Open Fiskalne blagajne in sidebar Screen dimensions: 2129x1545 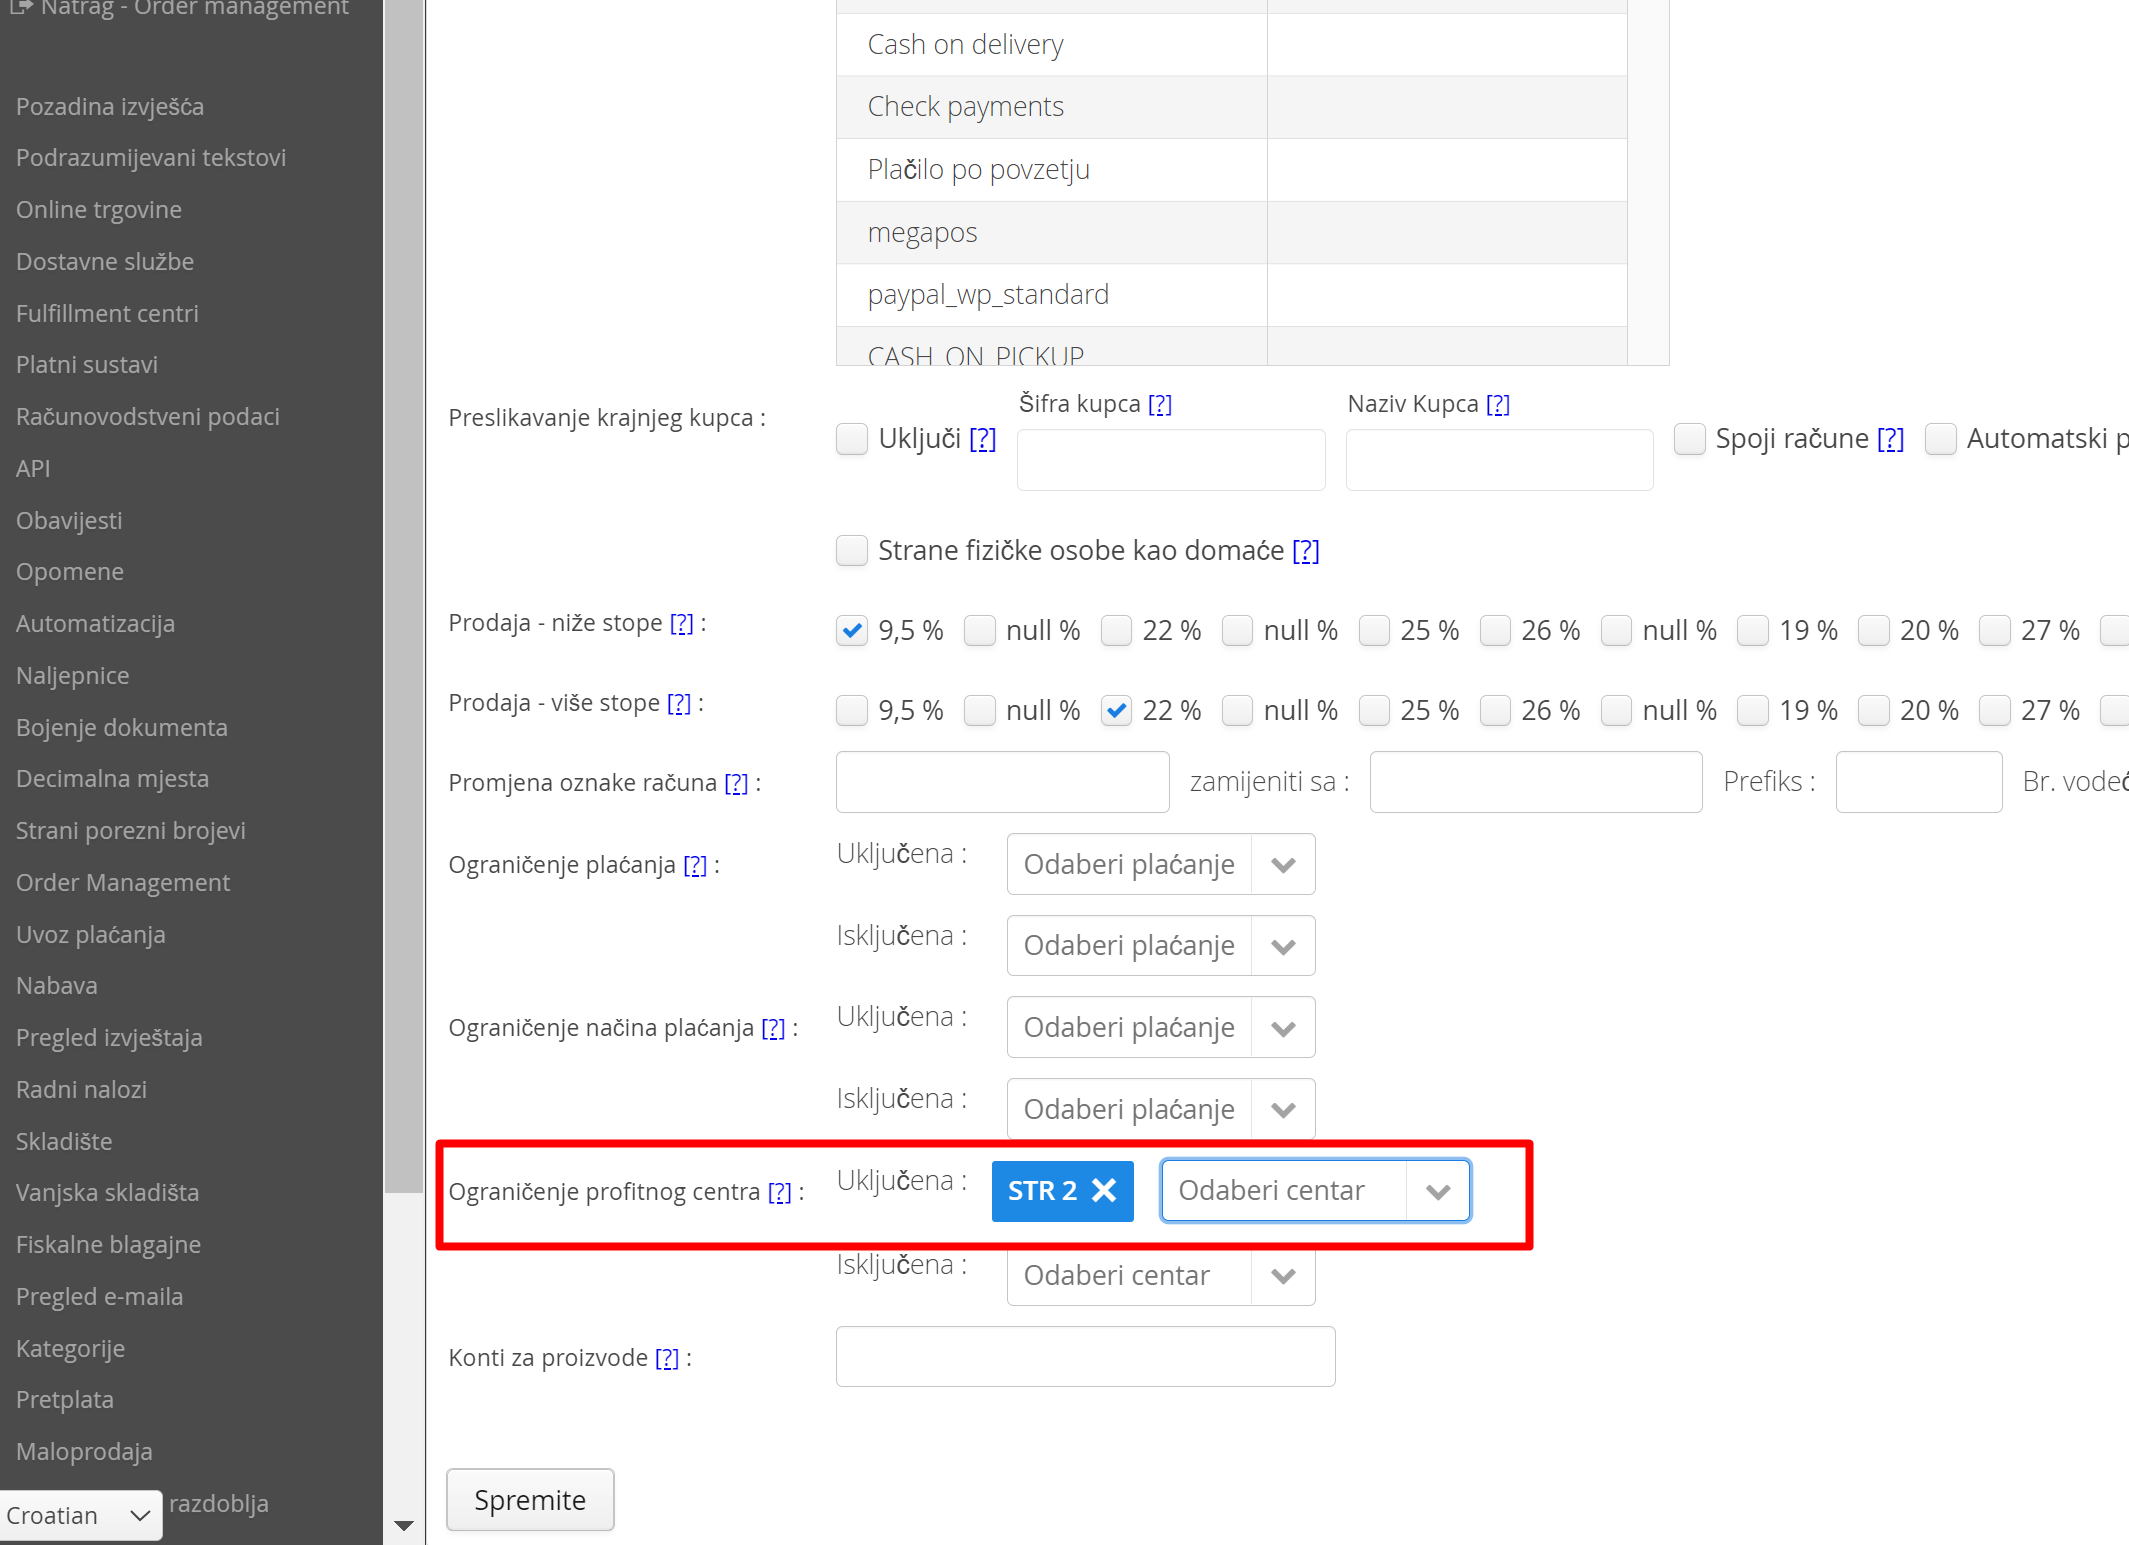click(108, 1244)
